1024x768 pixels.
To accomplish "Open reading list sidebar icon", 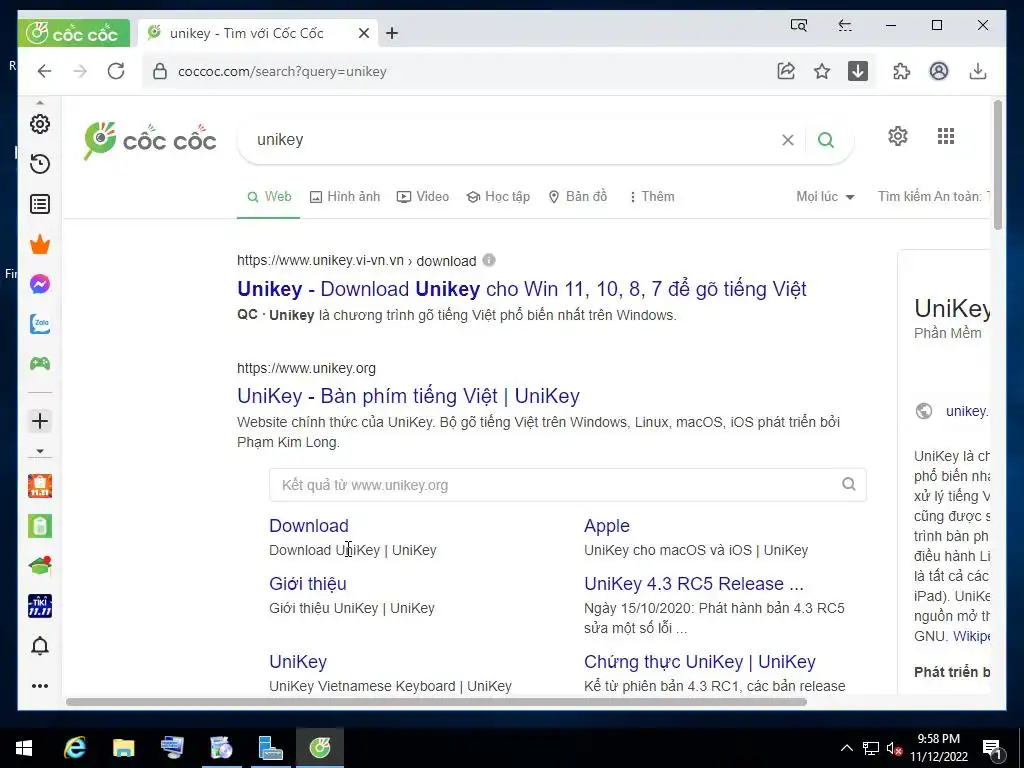I will tap(40, 204).
